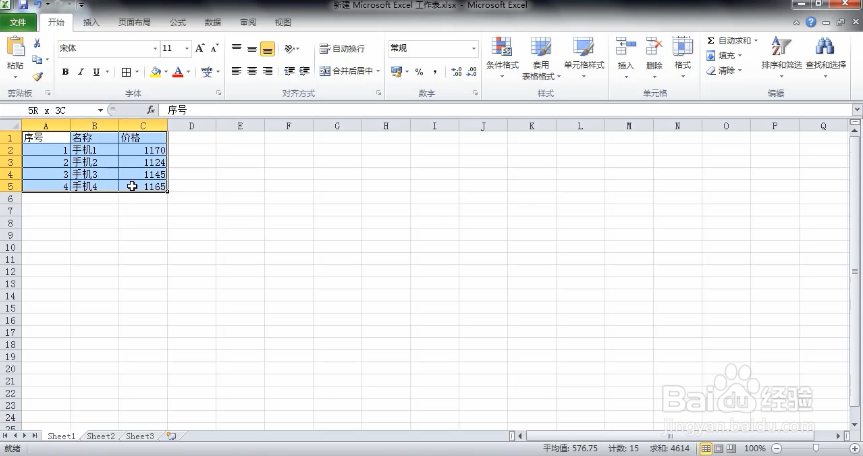This screenshot has height=456, width=863.
Task: Toggle bottom vertical alignment
Action: [x=267, y=48]
